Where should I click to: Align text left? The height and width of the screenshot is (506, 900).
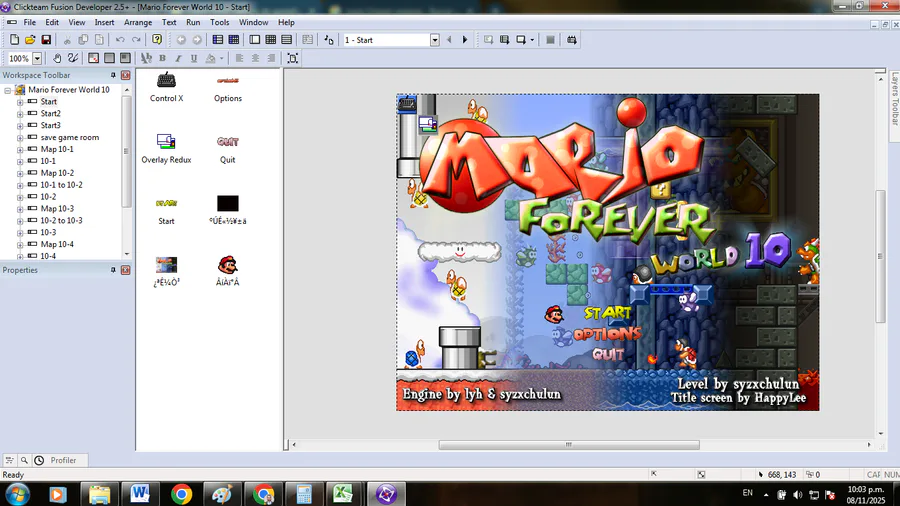click(x=239, y=58)
